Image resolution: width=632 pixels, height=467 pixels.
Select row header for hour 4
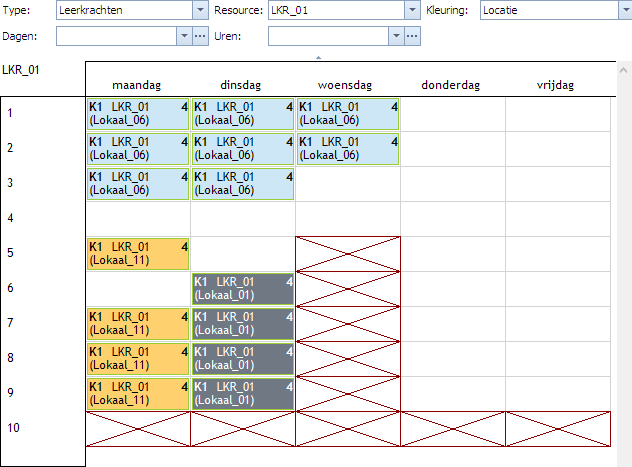click(x=43, y=218)
